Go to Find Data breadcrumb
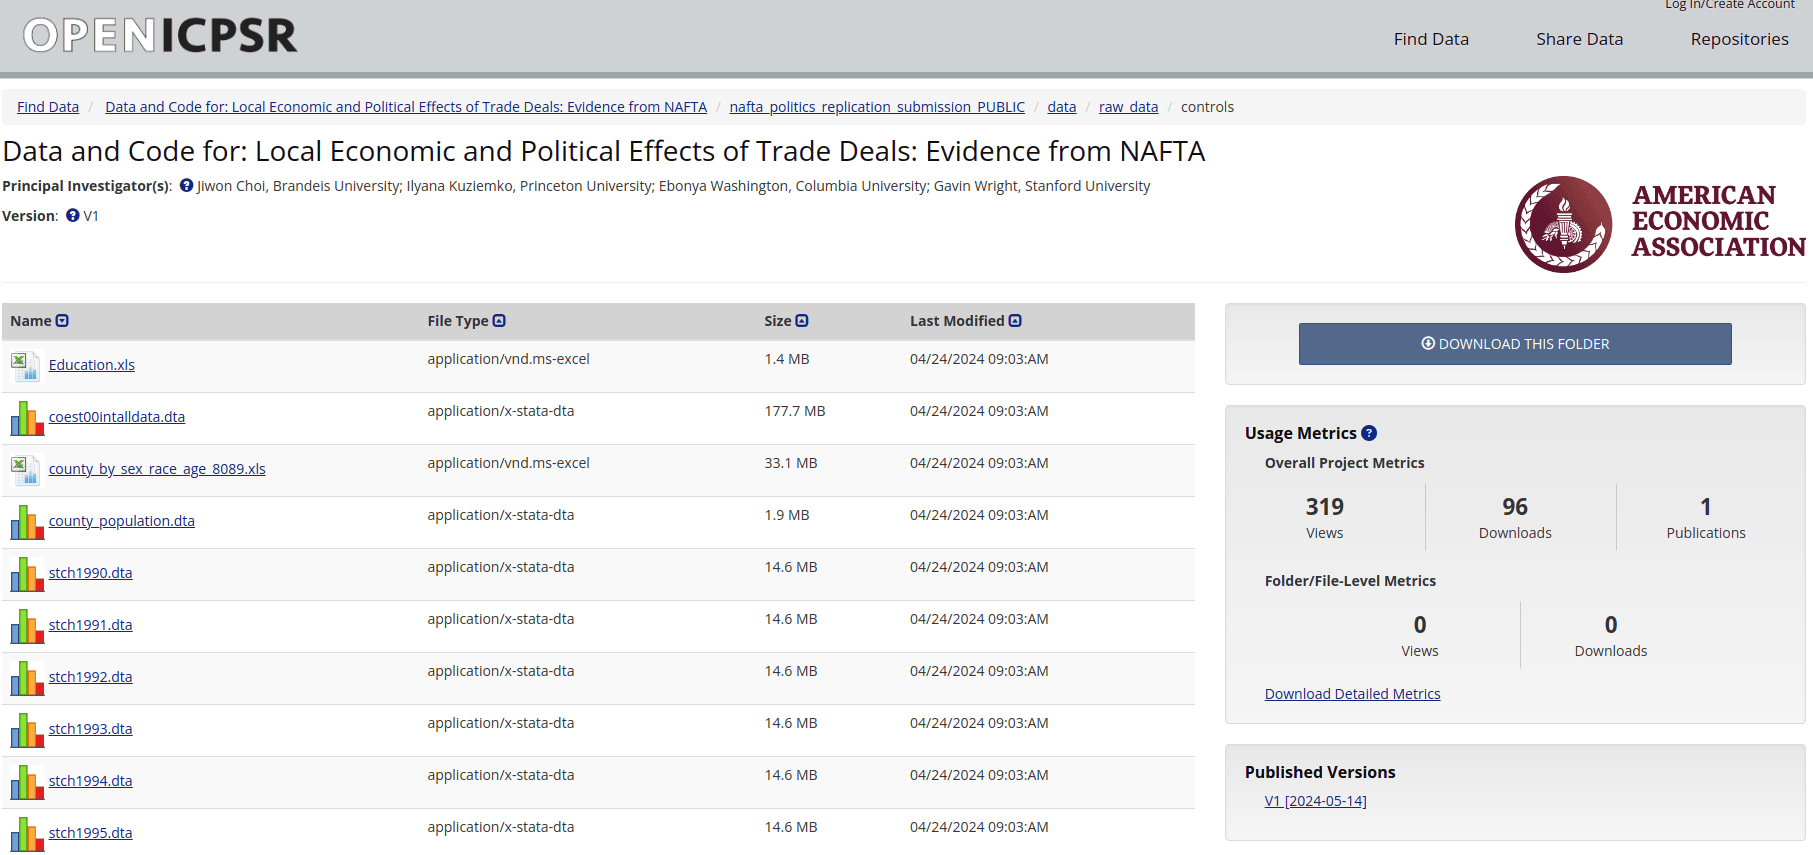Viewport: 1813px width, 855px height. tap(48, 107)
